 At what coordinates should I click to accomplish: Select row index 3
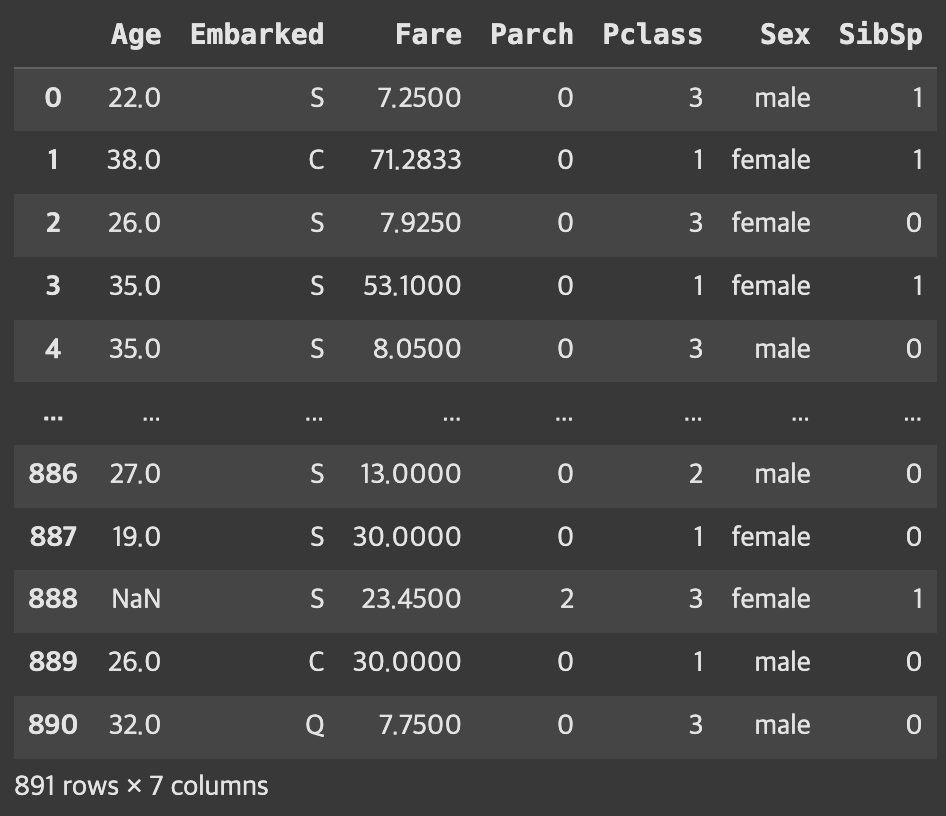pyautogui.click(x=53, y=286)
